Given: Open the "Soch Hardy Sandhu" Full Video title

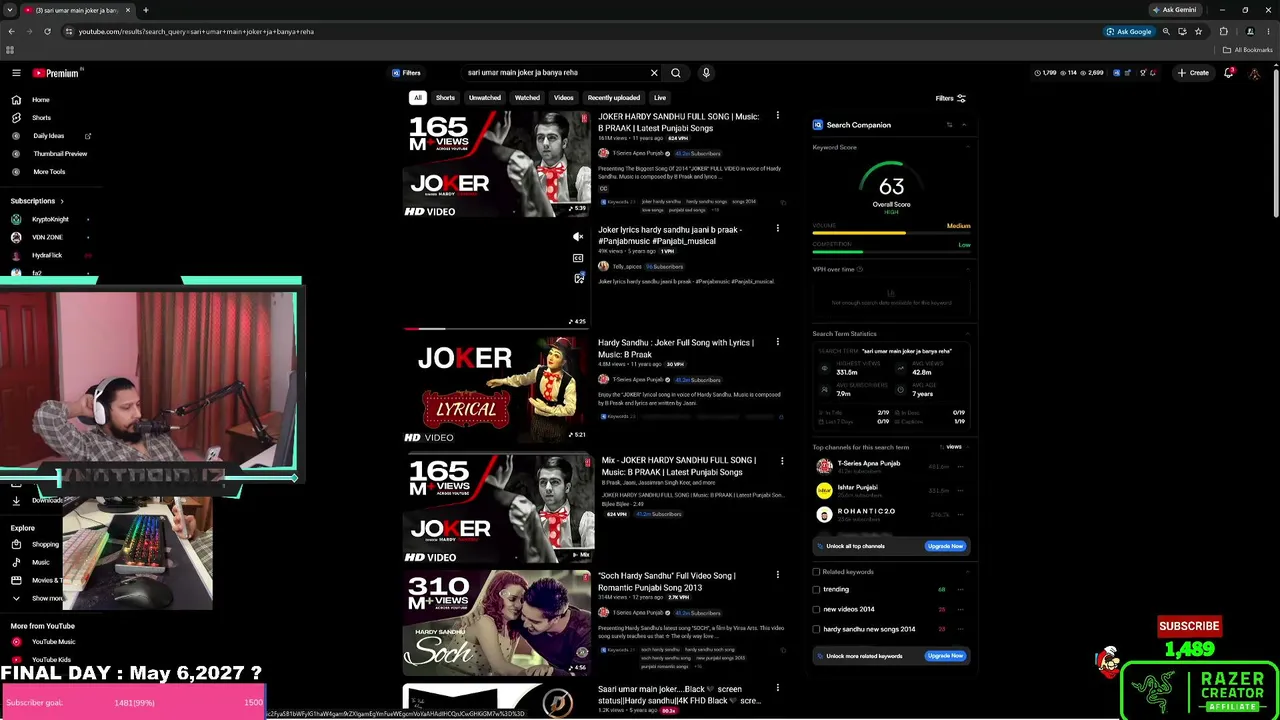Looking at the screenshot, I should pos(667,581).
